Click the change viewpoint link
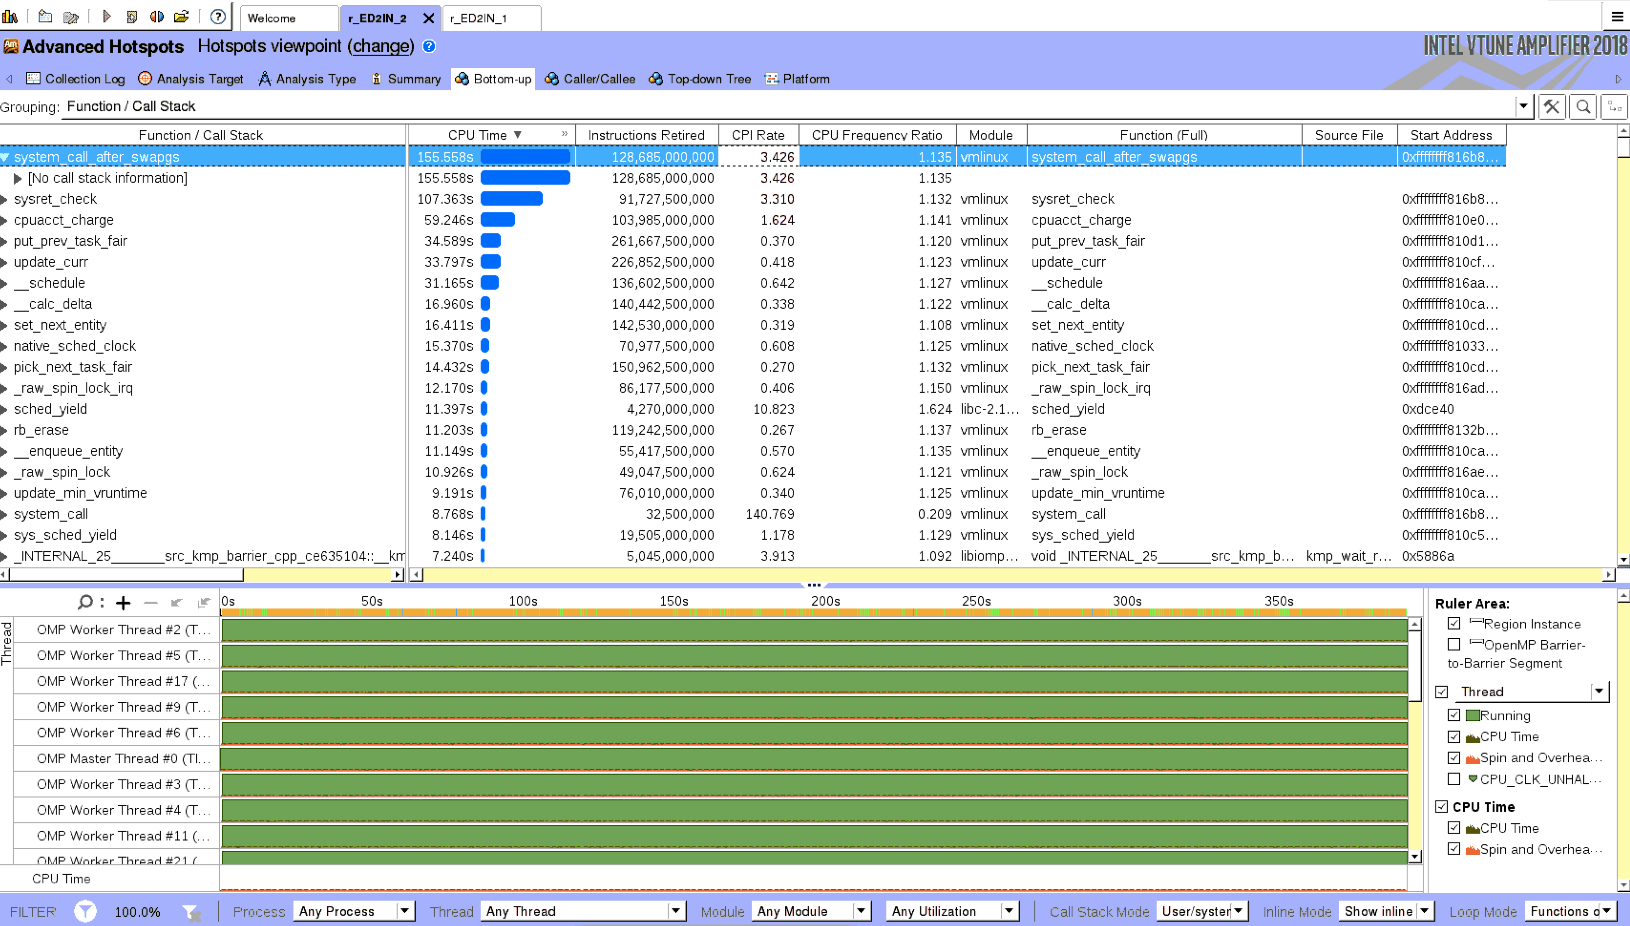The height and width of the screenshot is (926, 1630). [381, 47]
